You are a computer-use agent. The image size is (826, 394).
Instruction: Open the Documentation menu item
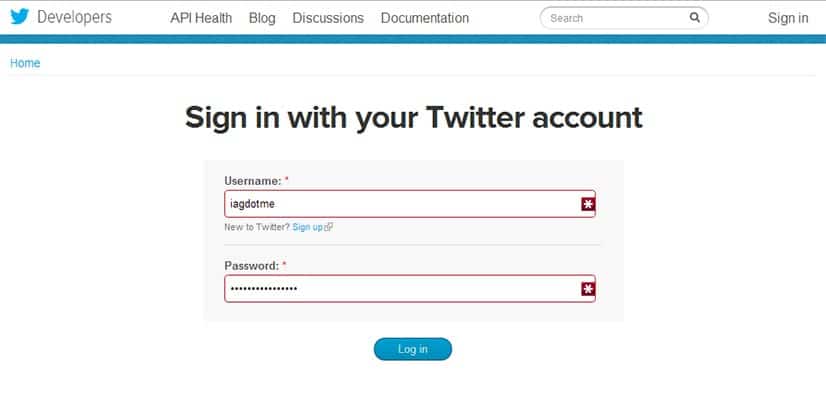pos(425,18)
